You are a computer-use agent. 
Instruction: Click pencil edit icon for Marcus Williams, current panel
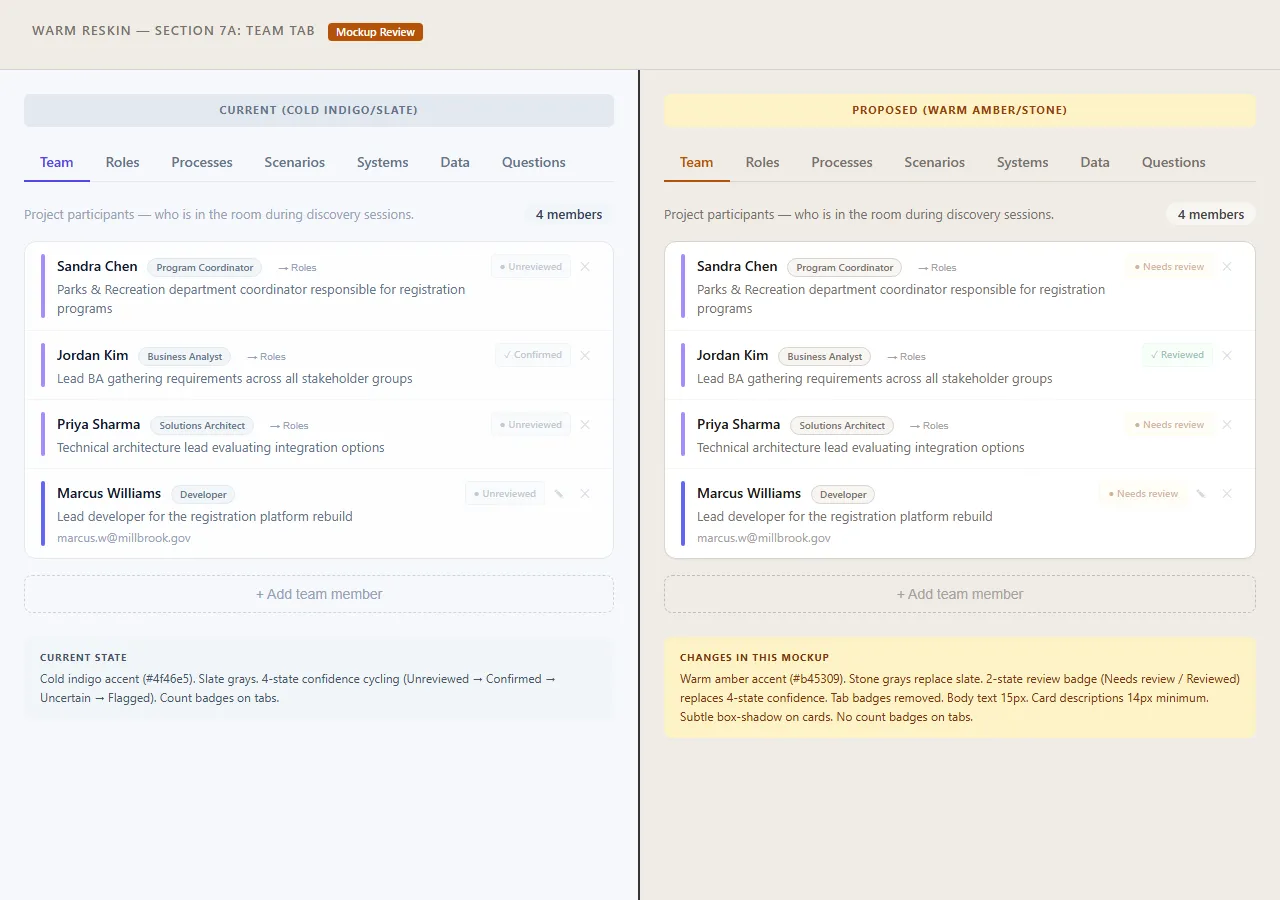click(x=559, y=494)
